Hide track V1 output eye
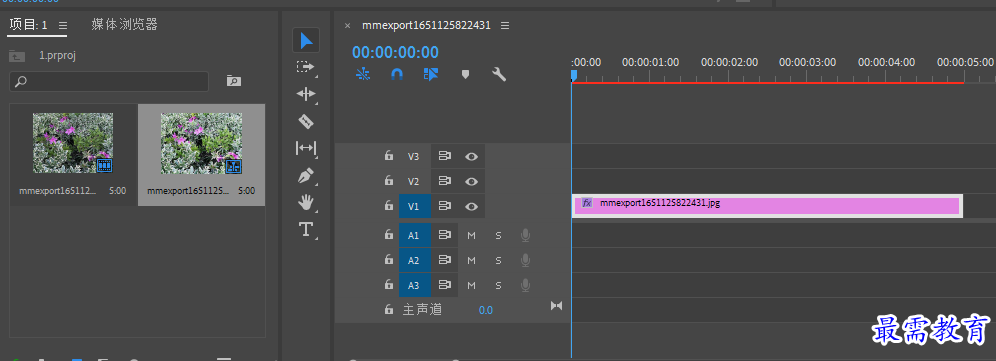The height and width of the screenshot is (361, 996). click(x=471, y=206)
